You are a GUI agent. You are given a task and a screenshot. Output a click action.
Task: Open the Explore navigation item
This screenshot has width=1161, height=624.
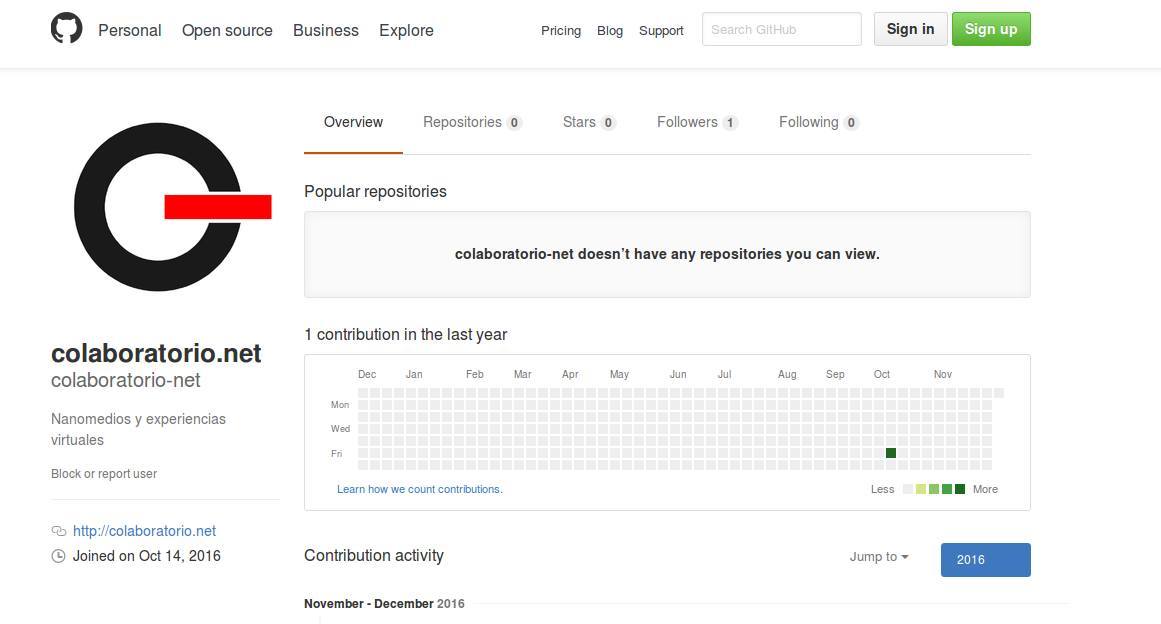[406, 30]
